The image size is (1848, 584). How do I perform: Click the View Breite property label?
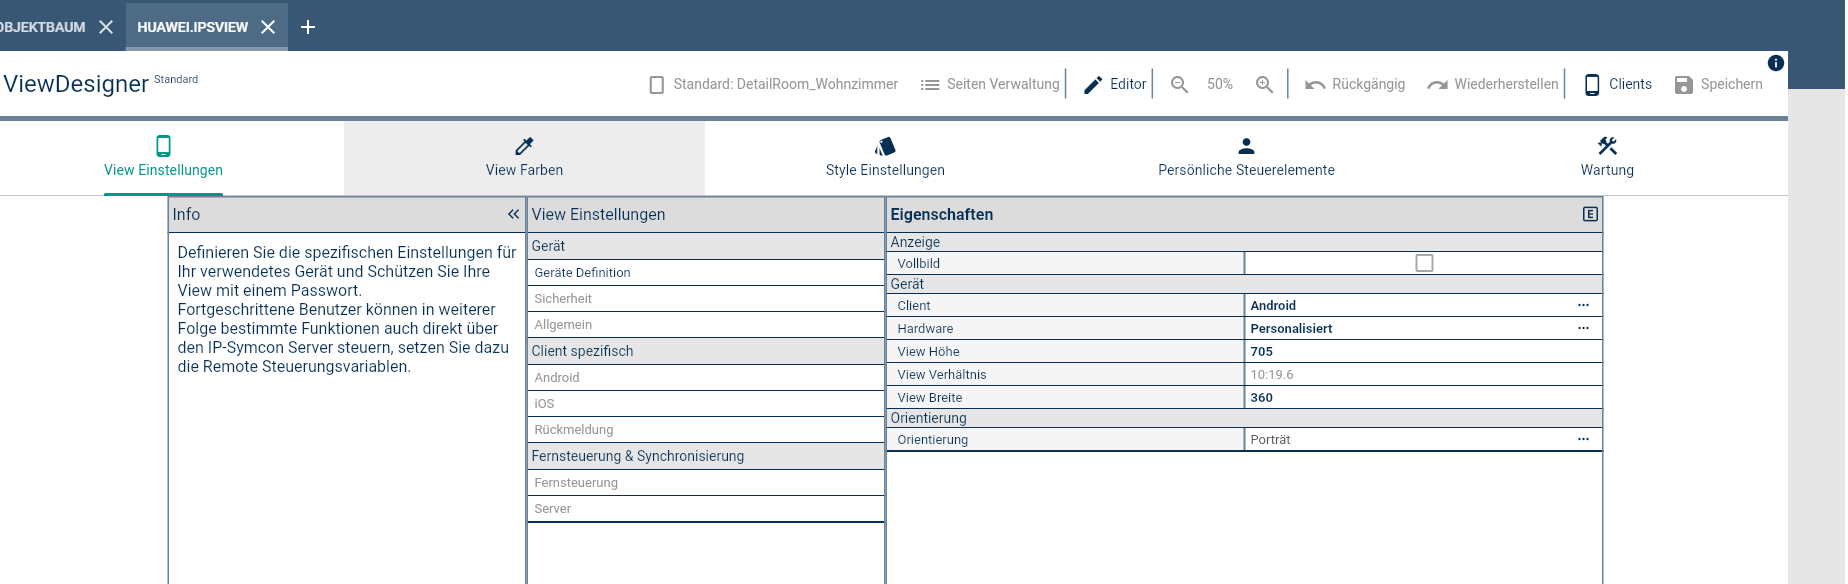[929, 398]
